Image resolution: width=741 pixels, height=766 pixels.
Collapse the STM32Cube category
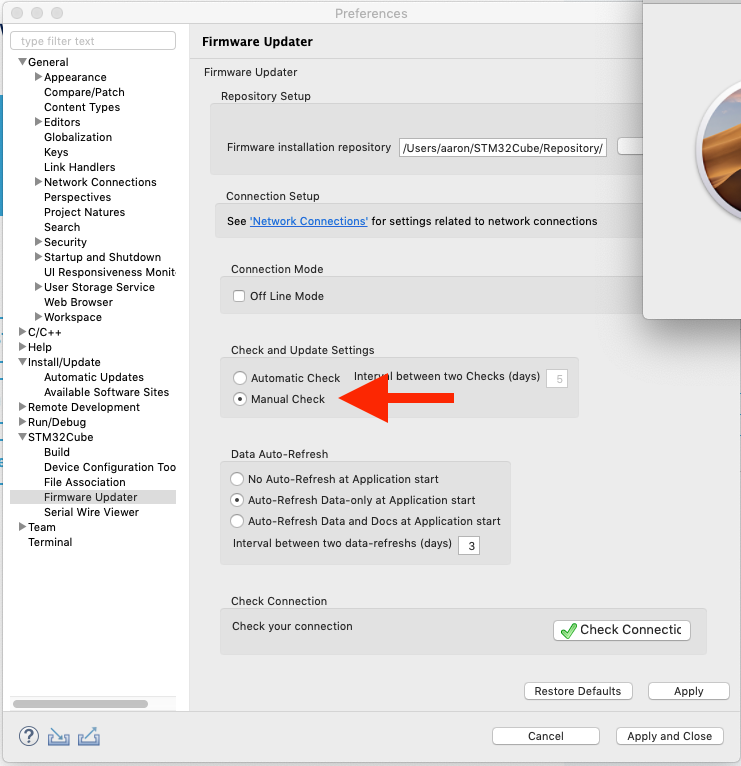[22, 437]
